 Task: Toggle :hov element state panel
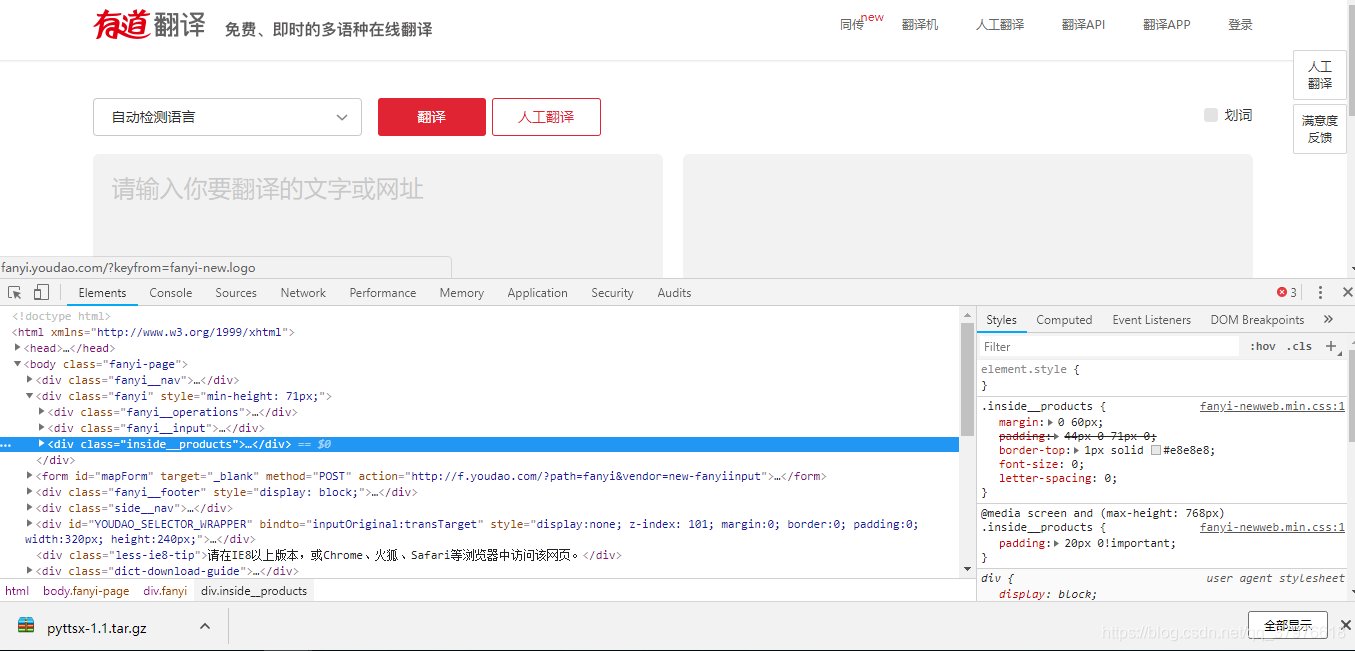click(1263, 346)
